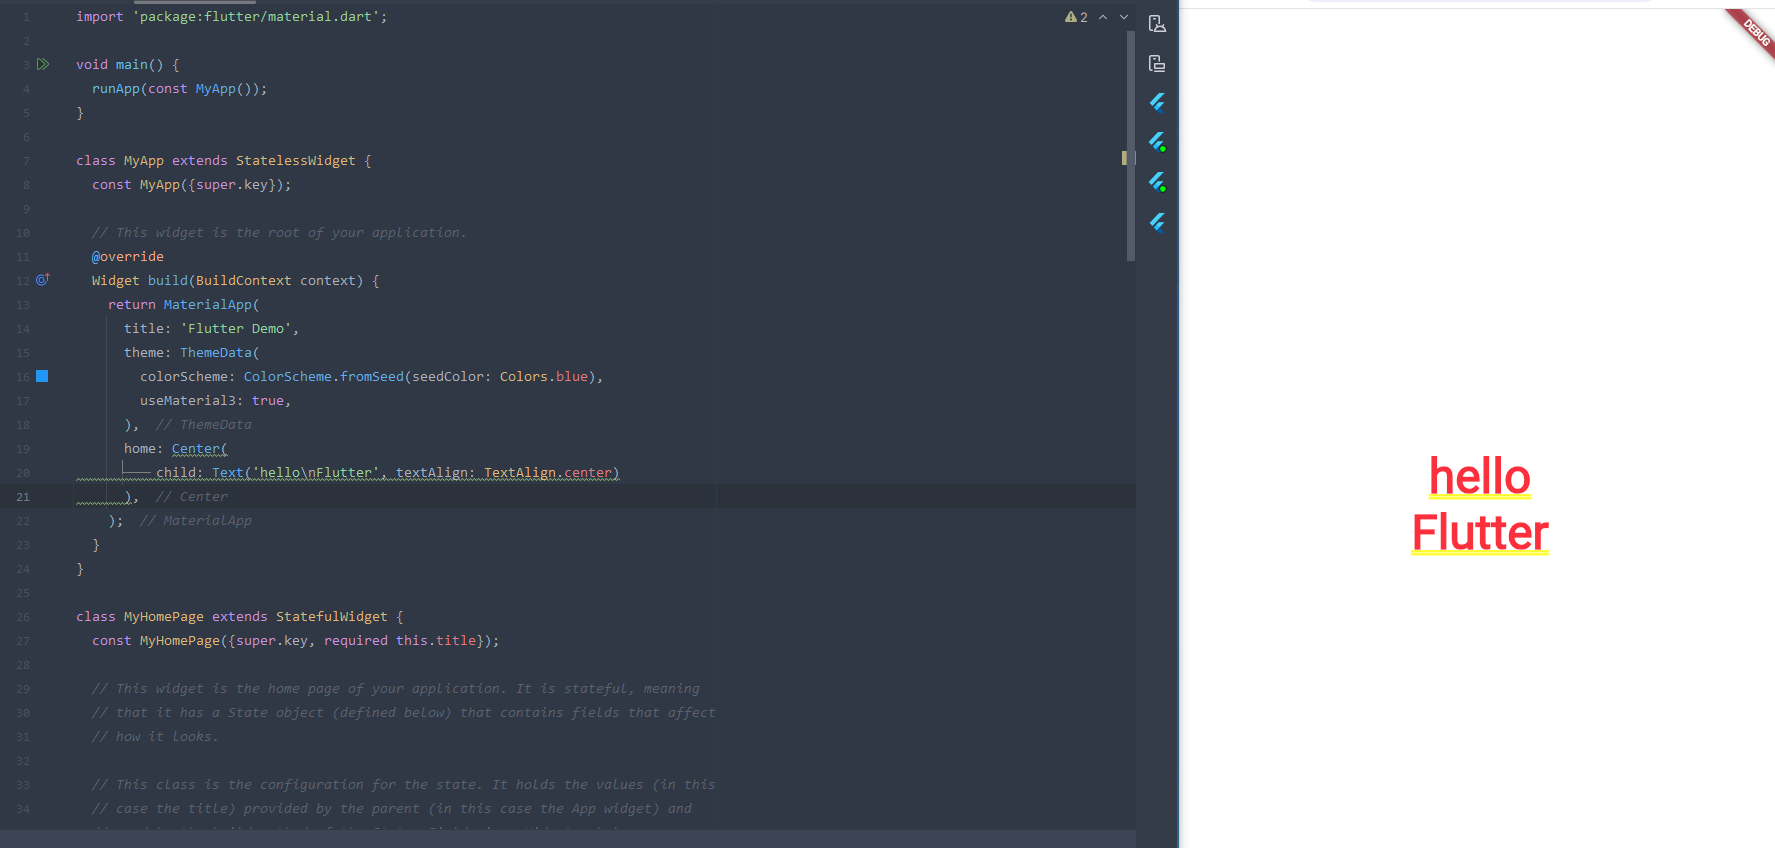Click the 'Flutter' text in app preview
Screen dimensions: 1775x848
pyautogui.click(x=1480, y=533)
